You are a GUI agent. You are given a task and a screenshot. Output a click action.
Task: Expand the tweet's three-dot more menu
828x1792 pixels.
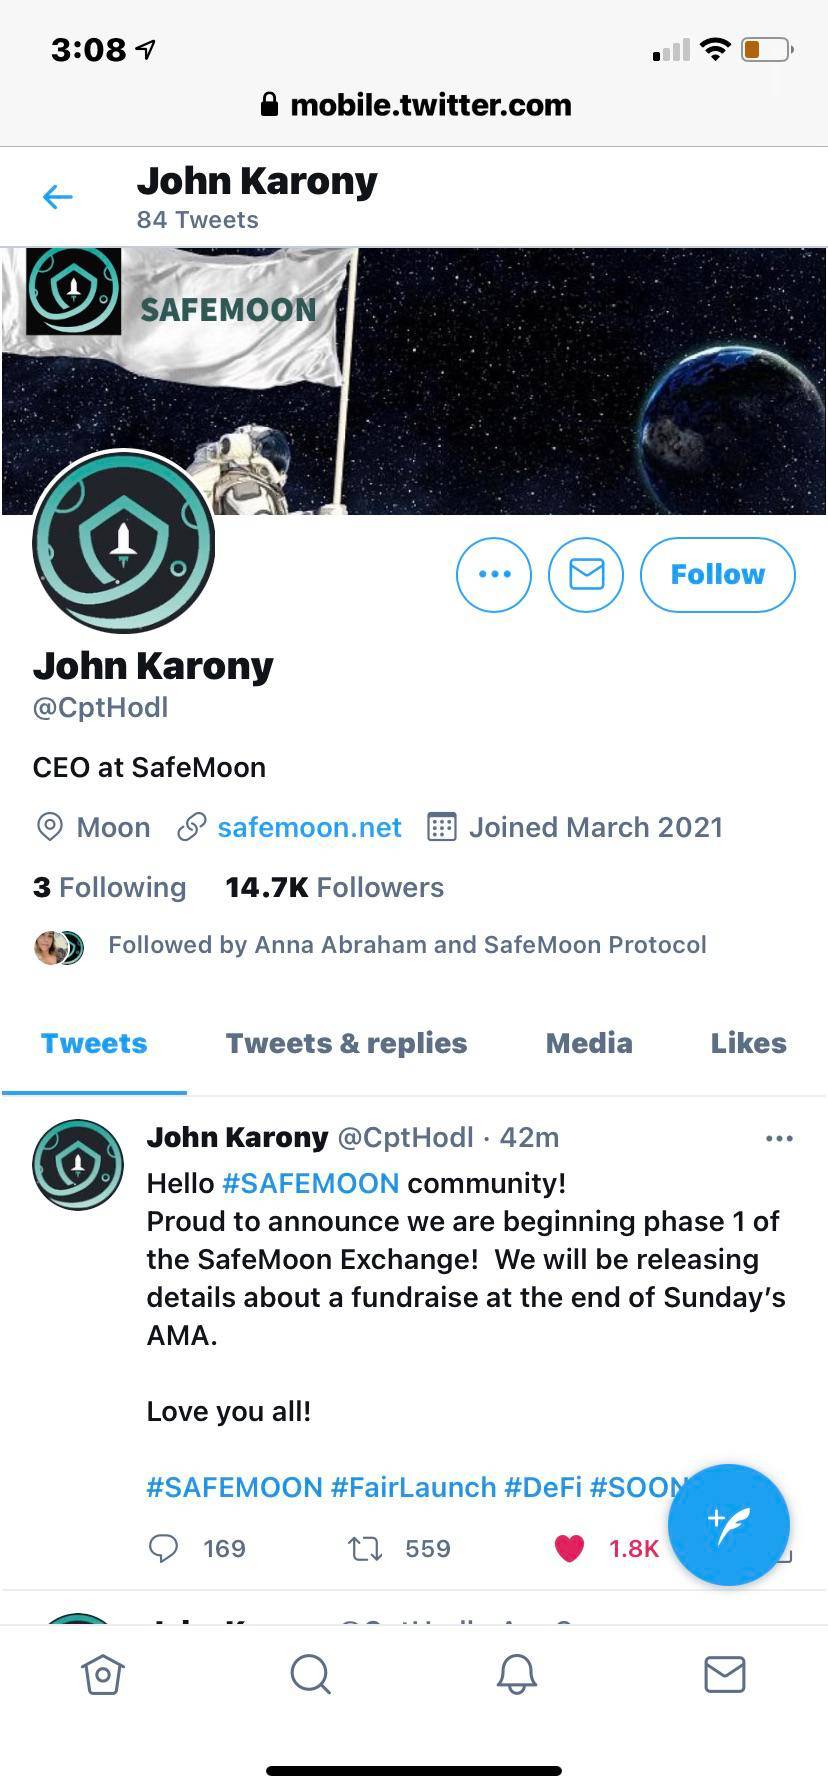[779, 1139]
